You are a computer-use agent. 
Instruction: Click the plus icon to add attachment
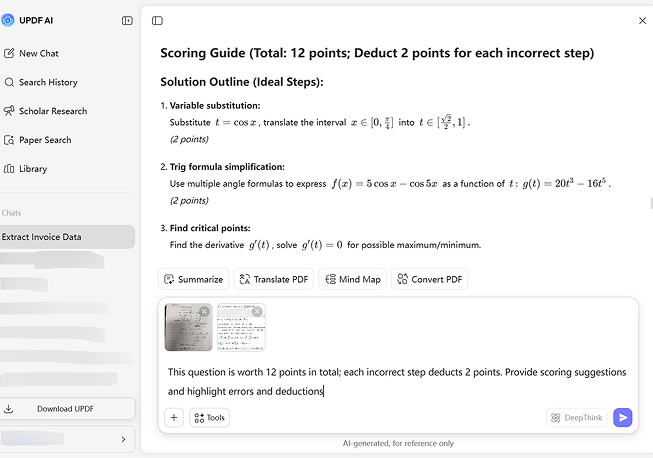point(174,417)
